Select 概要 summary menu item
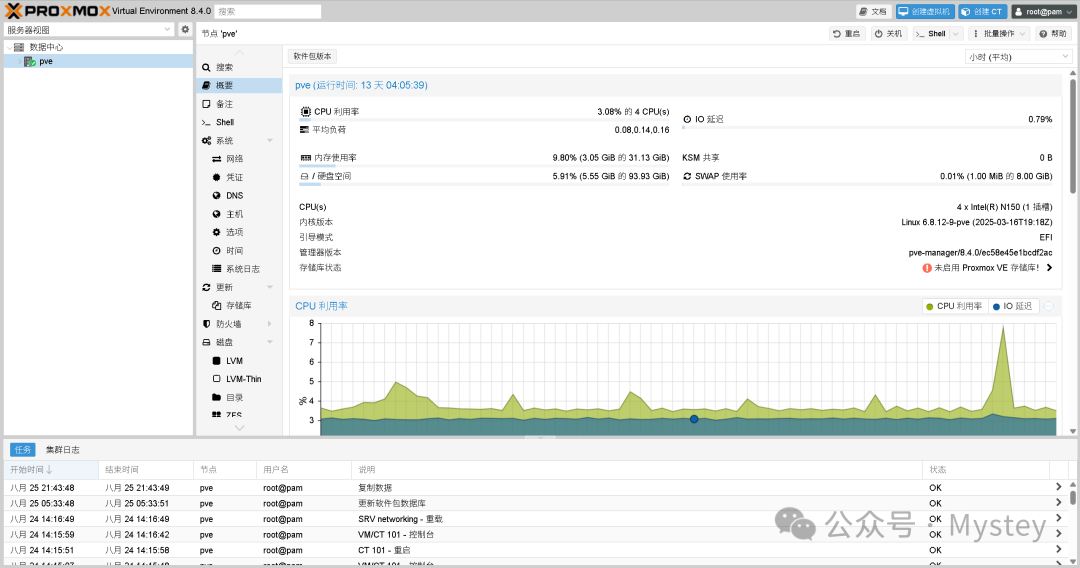The image size is (1080, 568). [x=239, y=85]
